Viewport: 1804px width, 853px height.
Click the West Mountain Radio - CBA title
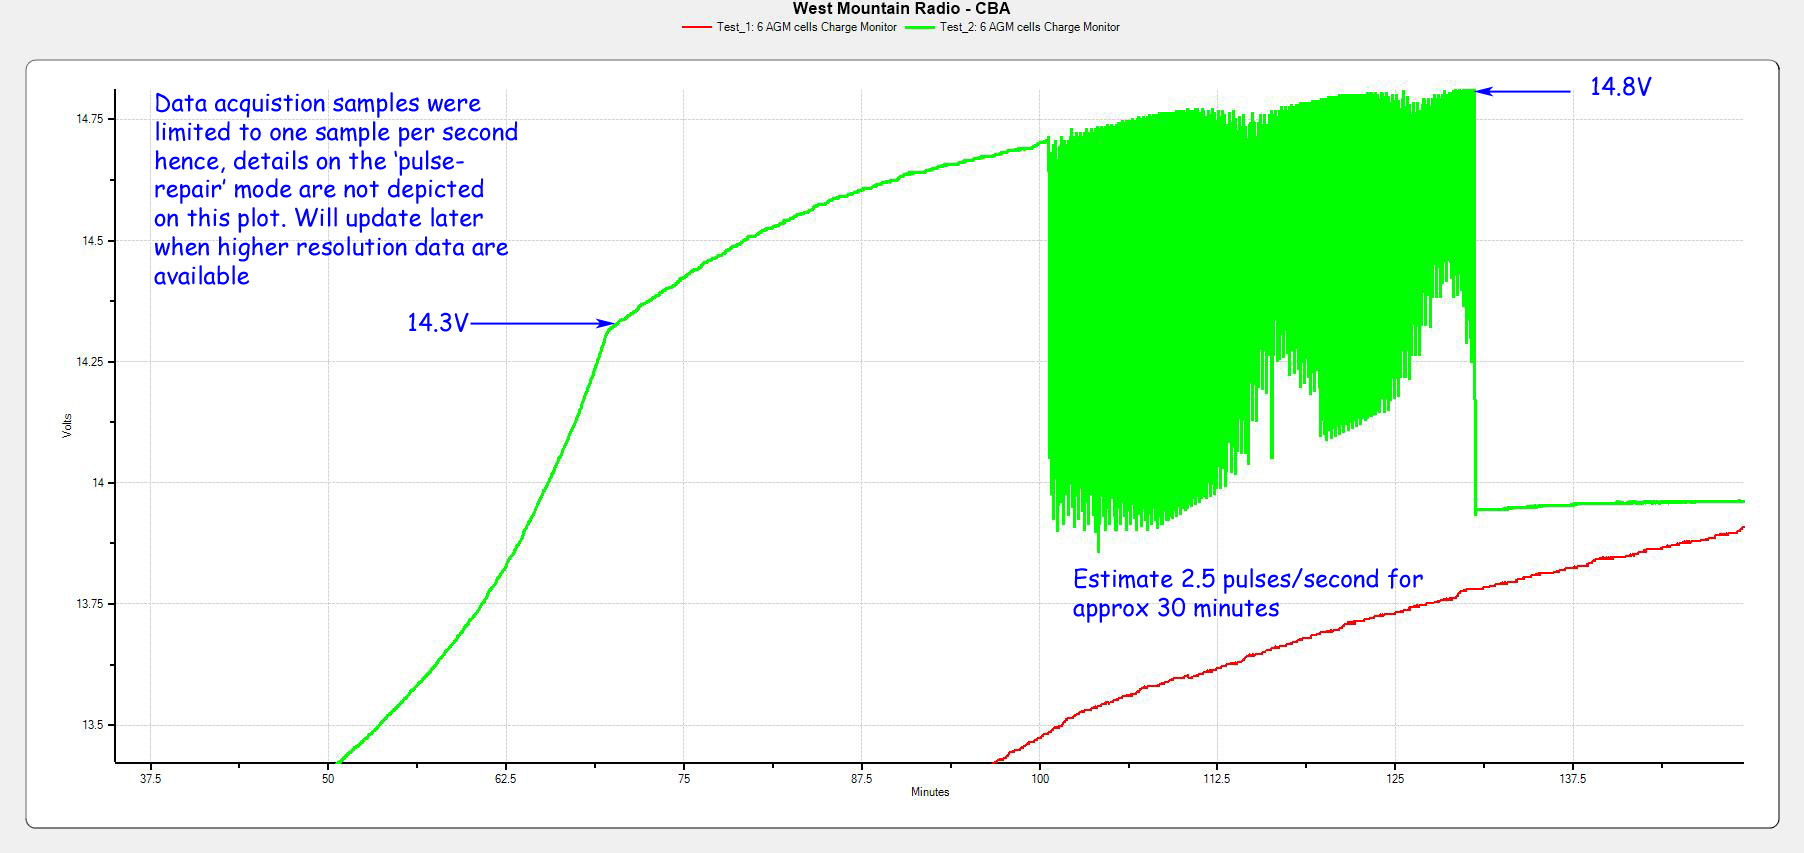(901, 9)
